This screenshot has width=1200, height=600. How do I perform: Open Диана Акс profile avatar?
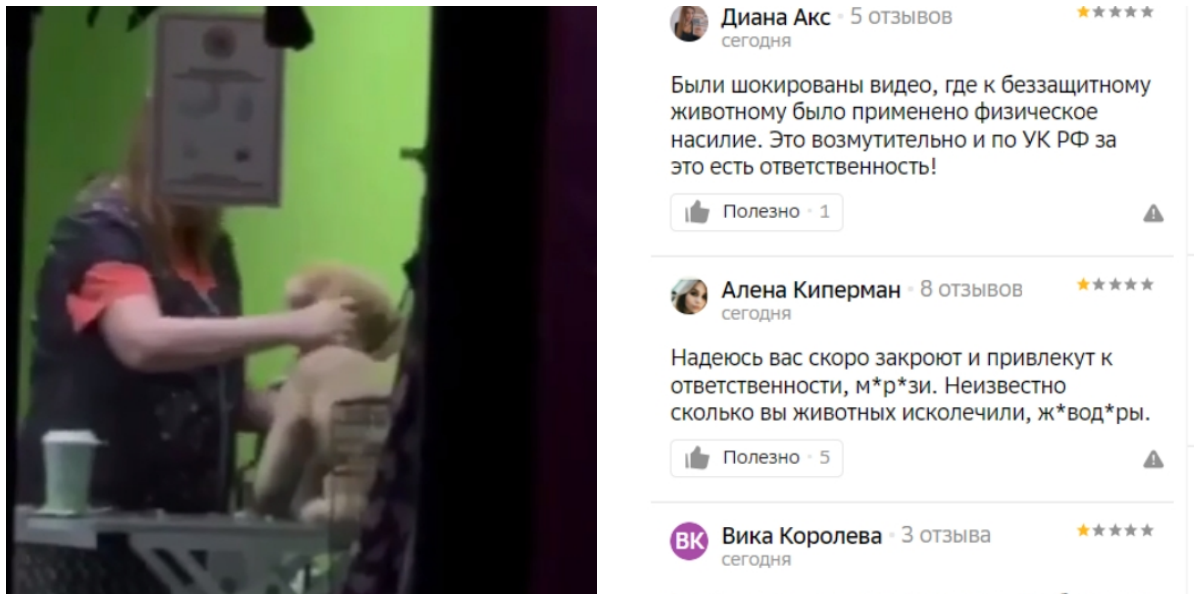click(x=689, y=24)
